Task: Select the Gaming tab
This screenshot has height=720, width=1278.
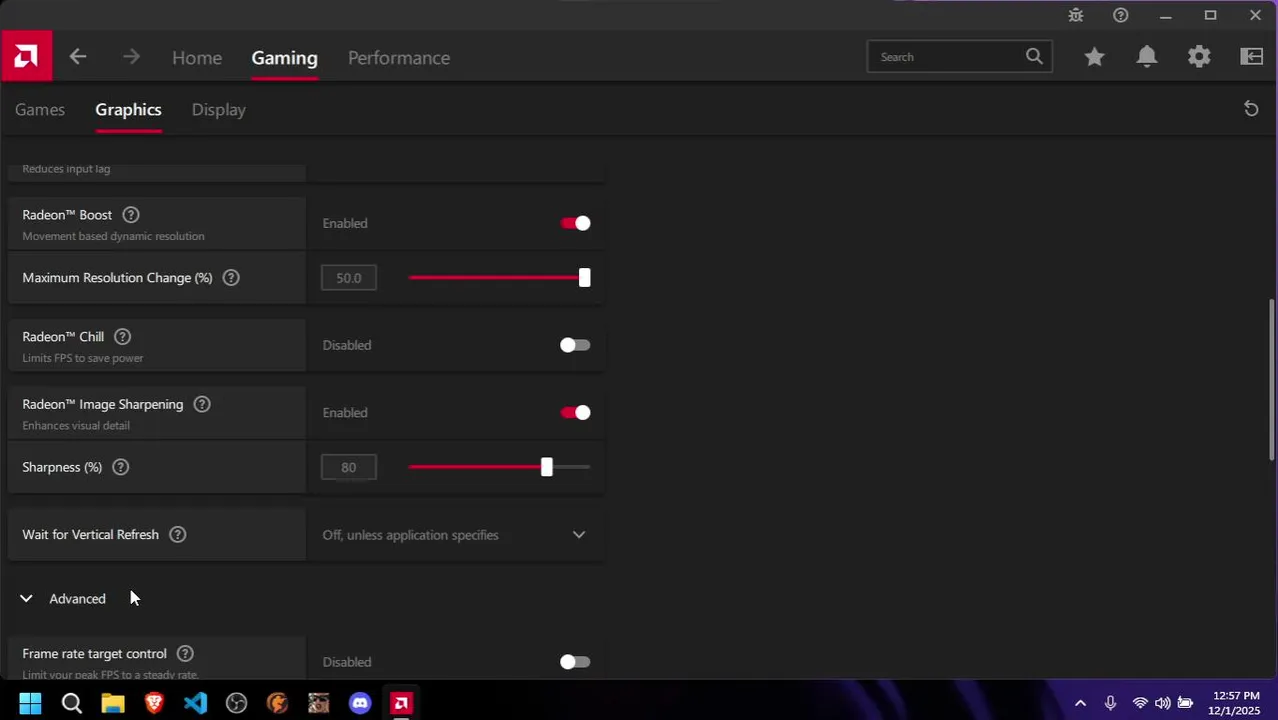Action: point(284,58)
